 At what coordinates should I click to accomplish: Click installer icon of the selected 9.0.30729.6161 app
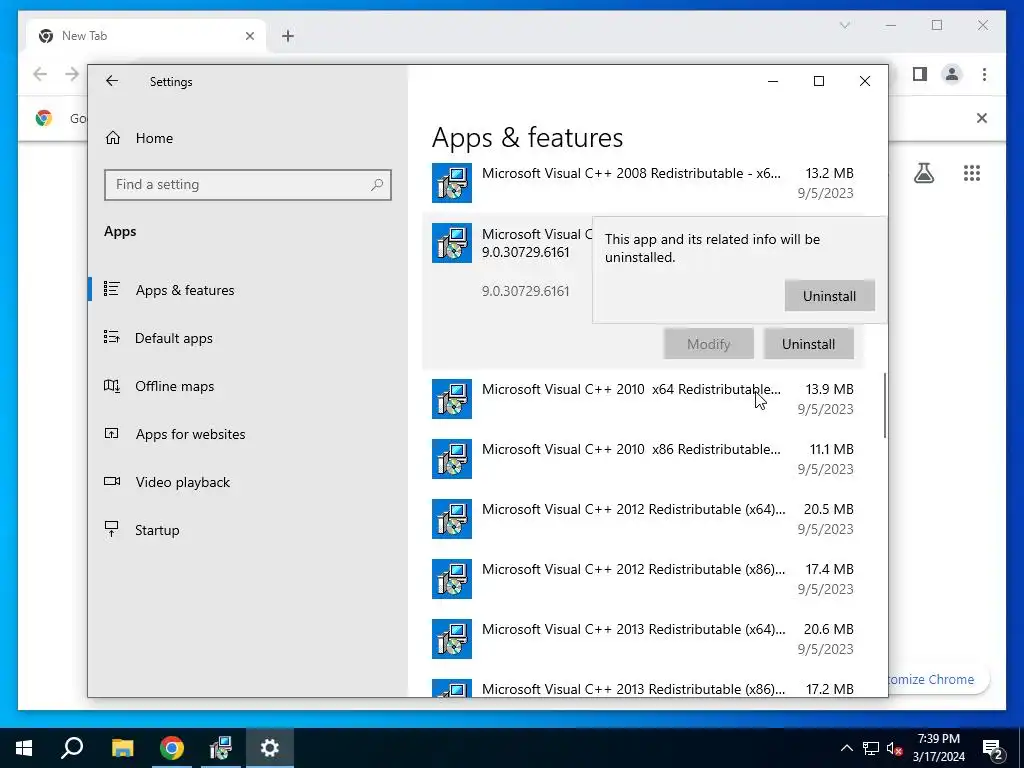coord(452,243)
